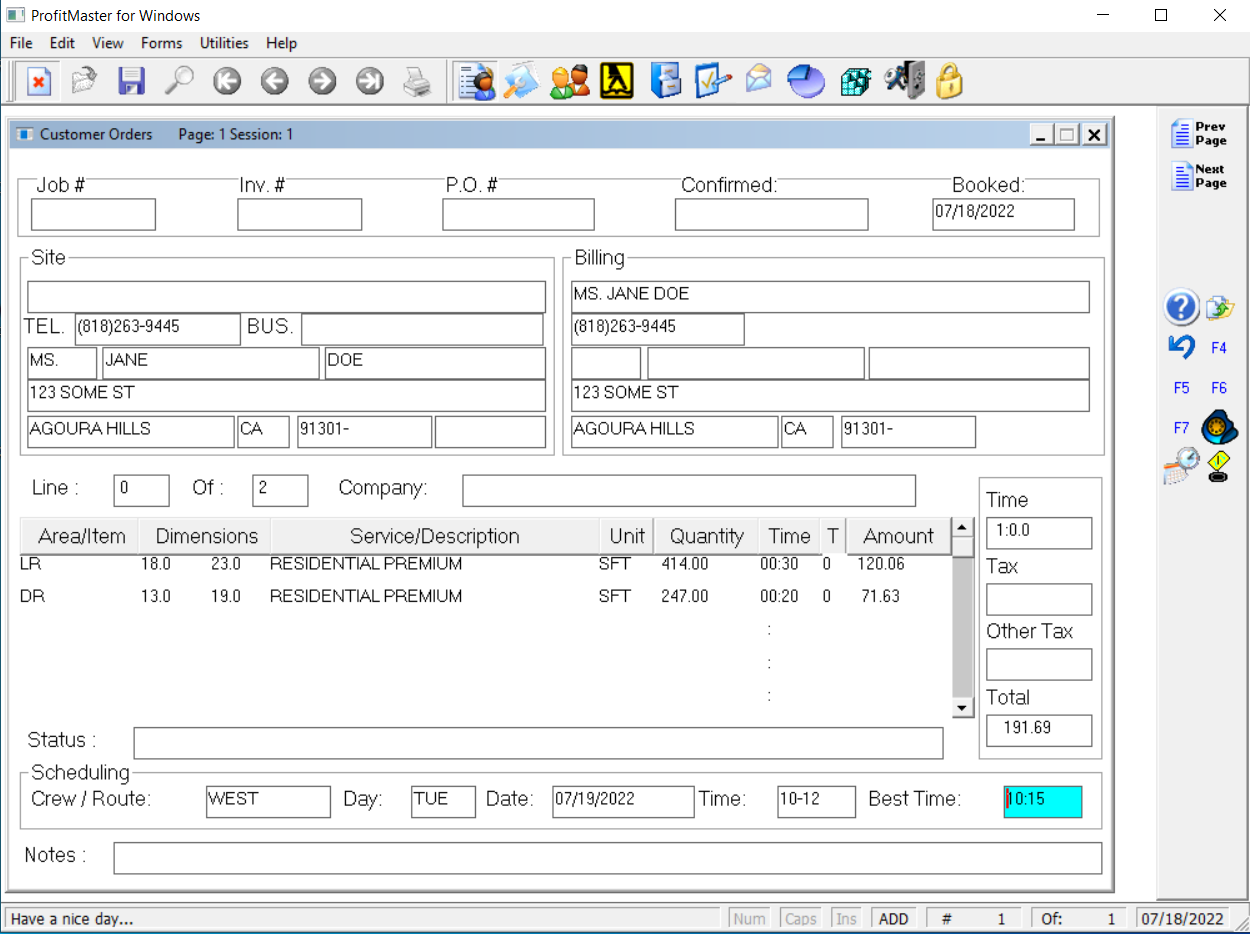Print the order using the printer icon
This screenshot has width=1250, height=934.
point(417,81)
